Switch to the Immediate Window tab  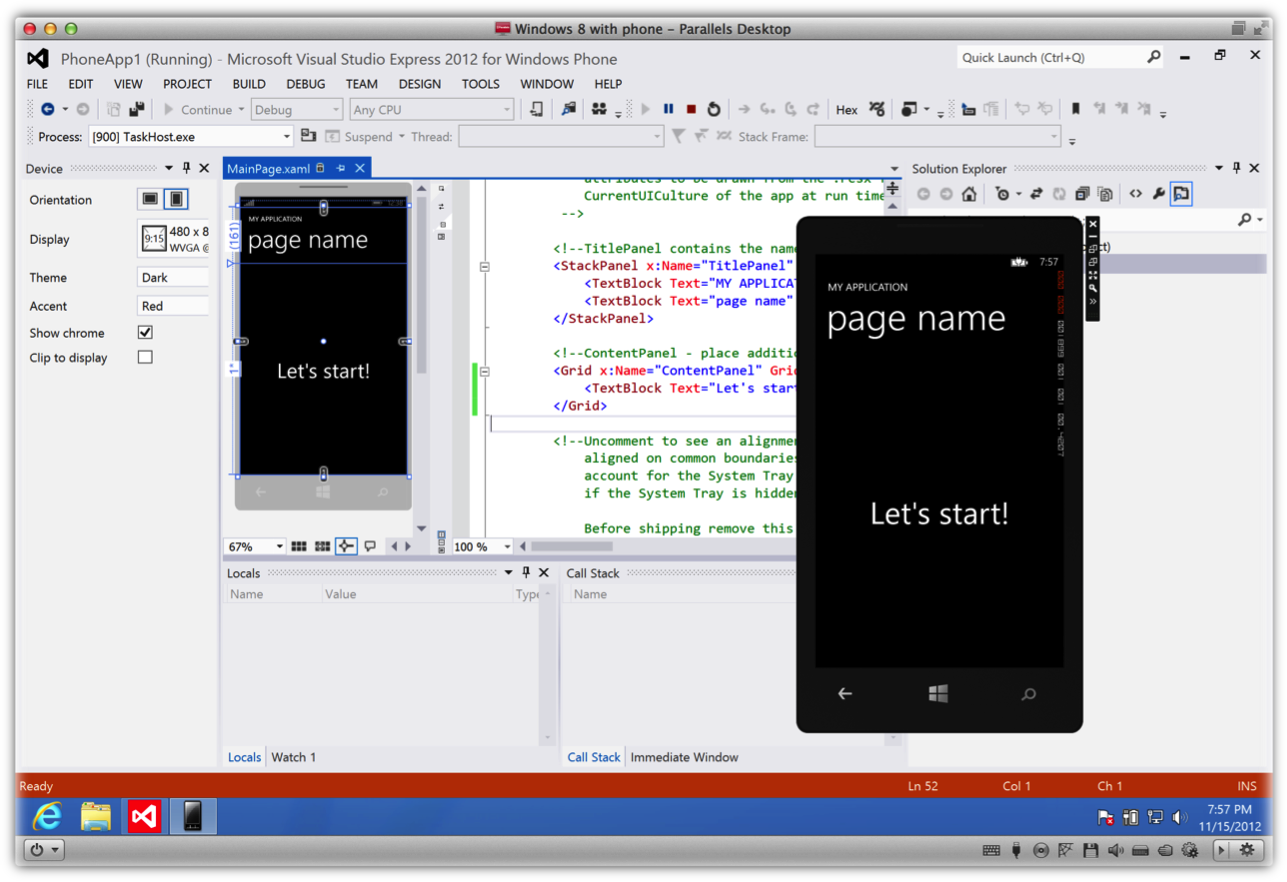(684, 757)
